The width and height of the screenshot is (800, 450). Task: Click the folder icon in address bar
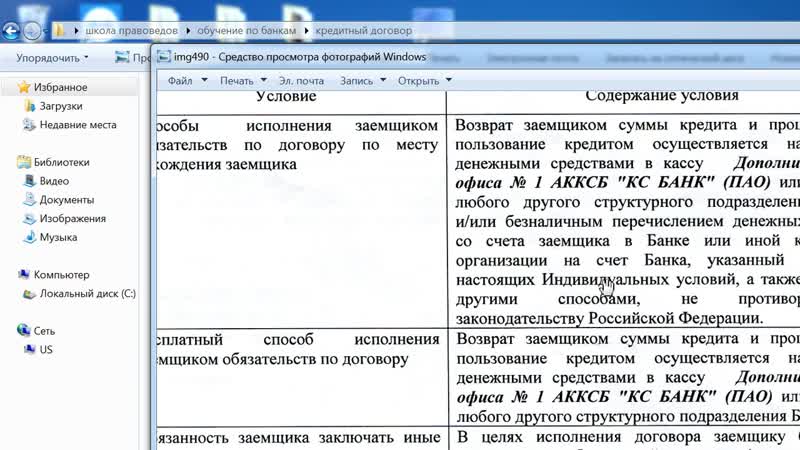[59, 31]
